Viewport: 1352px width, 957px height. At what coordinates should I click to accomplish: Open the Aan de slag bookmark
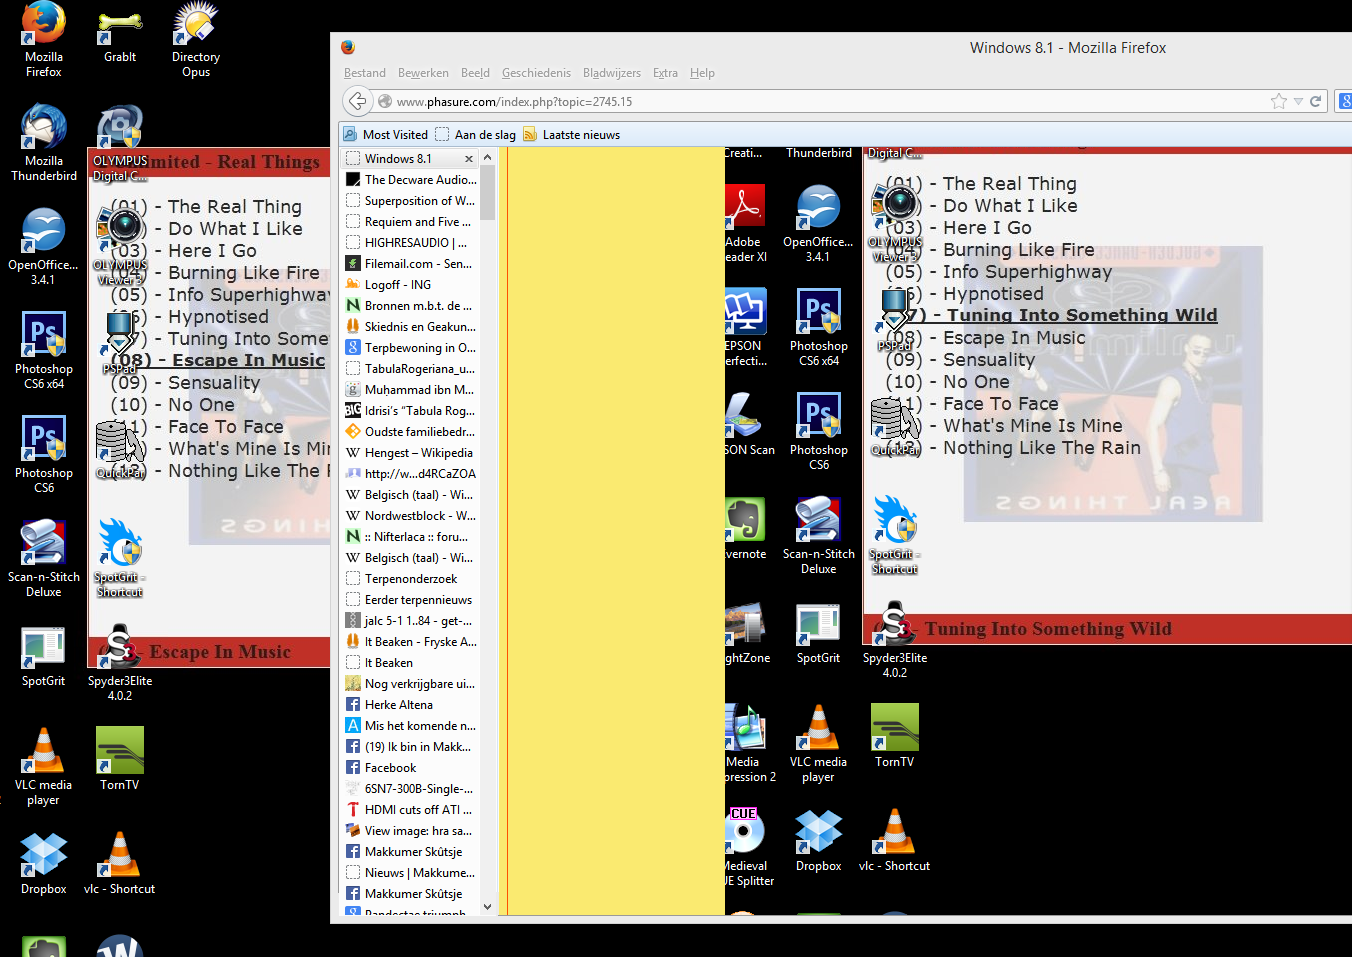[475, 135]
